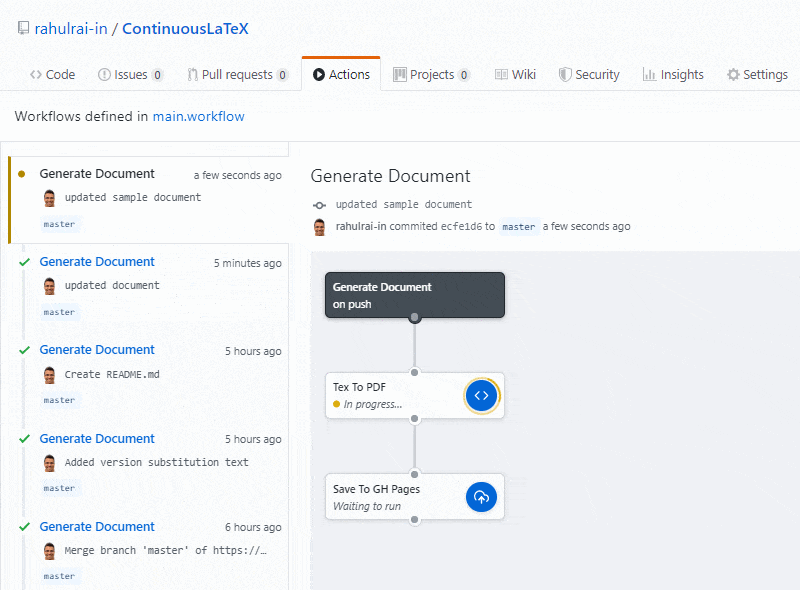Click the 'a few seconds ago' timestamp in run list
The height and width of the screenshot is (590, 800).
click(x=237, y=175)
